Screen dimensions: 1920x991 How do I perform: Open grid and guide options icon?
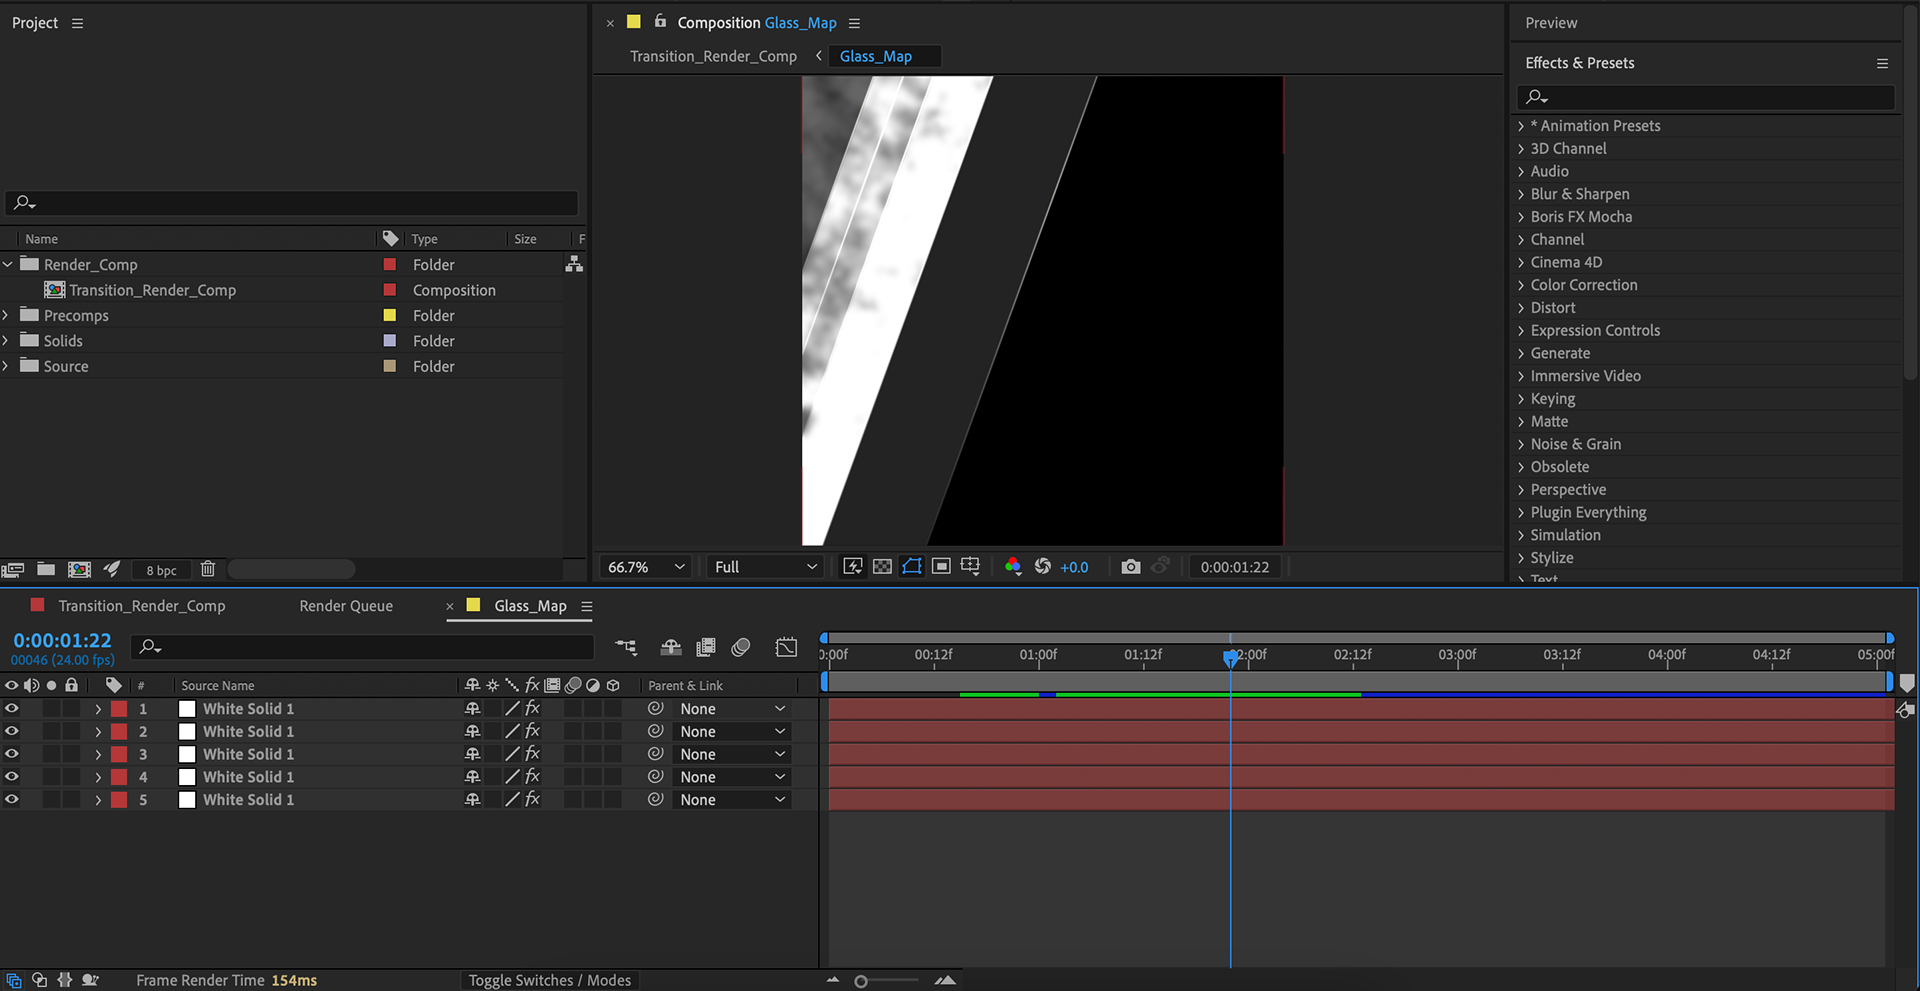(970, 567)
